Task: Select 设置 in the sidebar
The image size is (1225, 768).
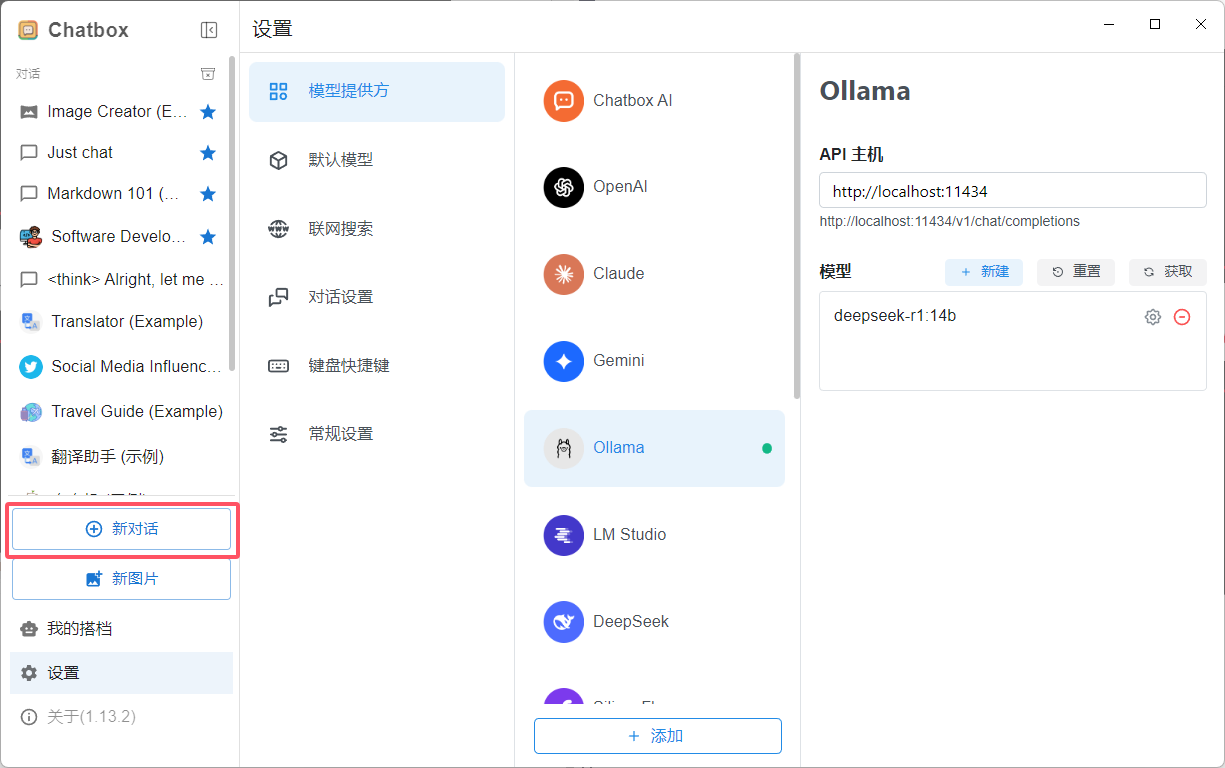Action: [121, 673]
